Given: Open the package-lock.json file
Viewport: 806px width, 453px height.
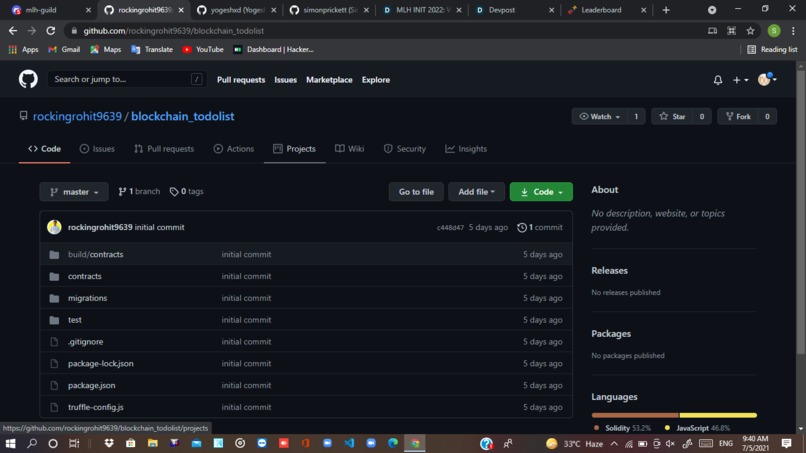Looking at the screenshot, I should point(101,364).
